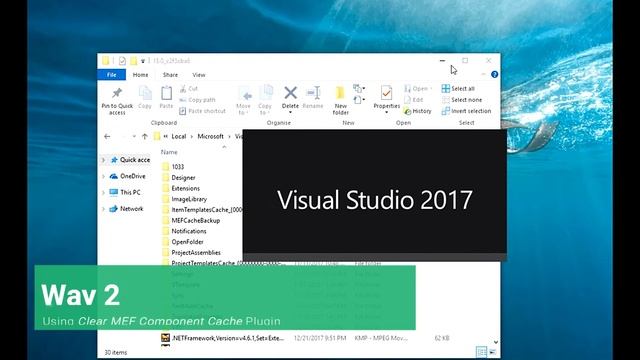Expand the OneDrive tree node

point(103,176)
